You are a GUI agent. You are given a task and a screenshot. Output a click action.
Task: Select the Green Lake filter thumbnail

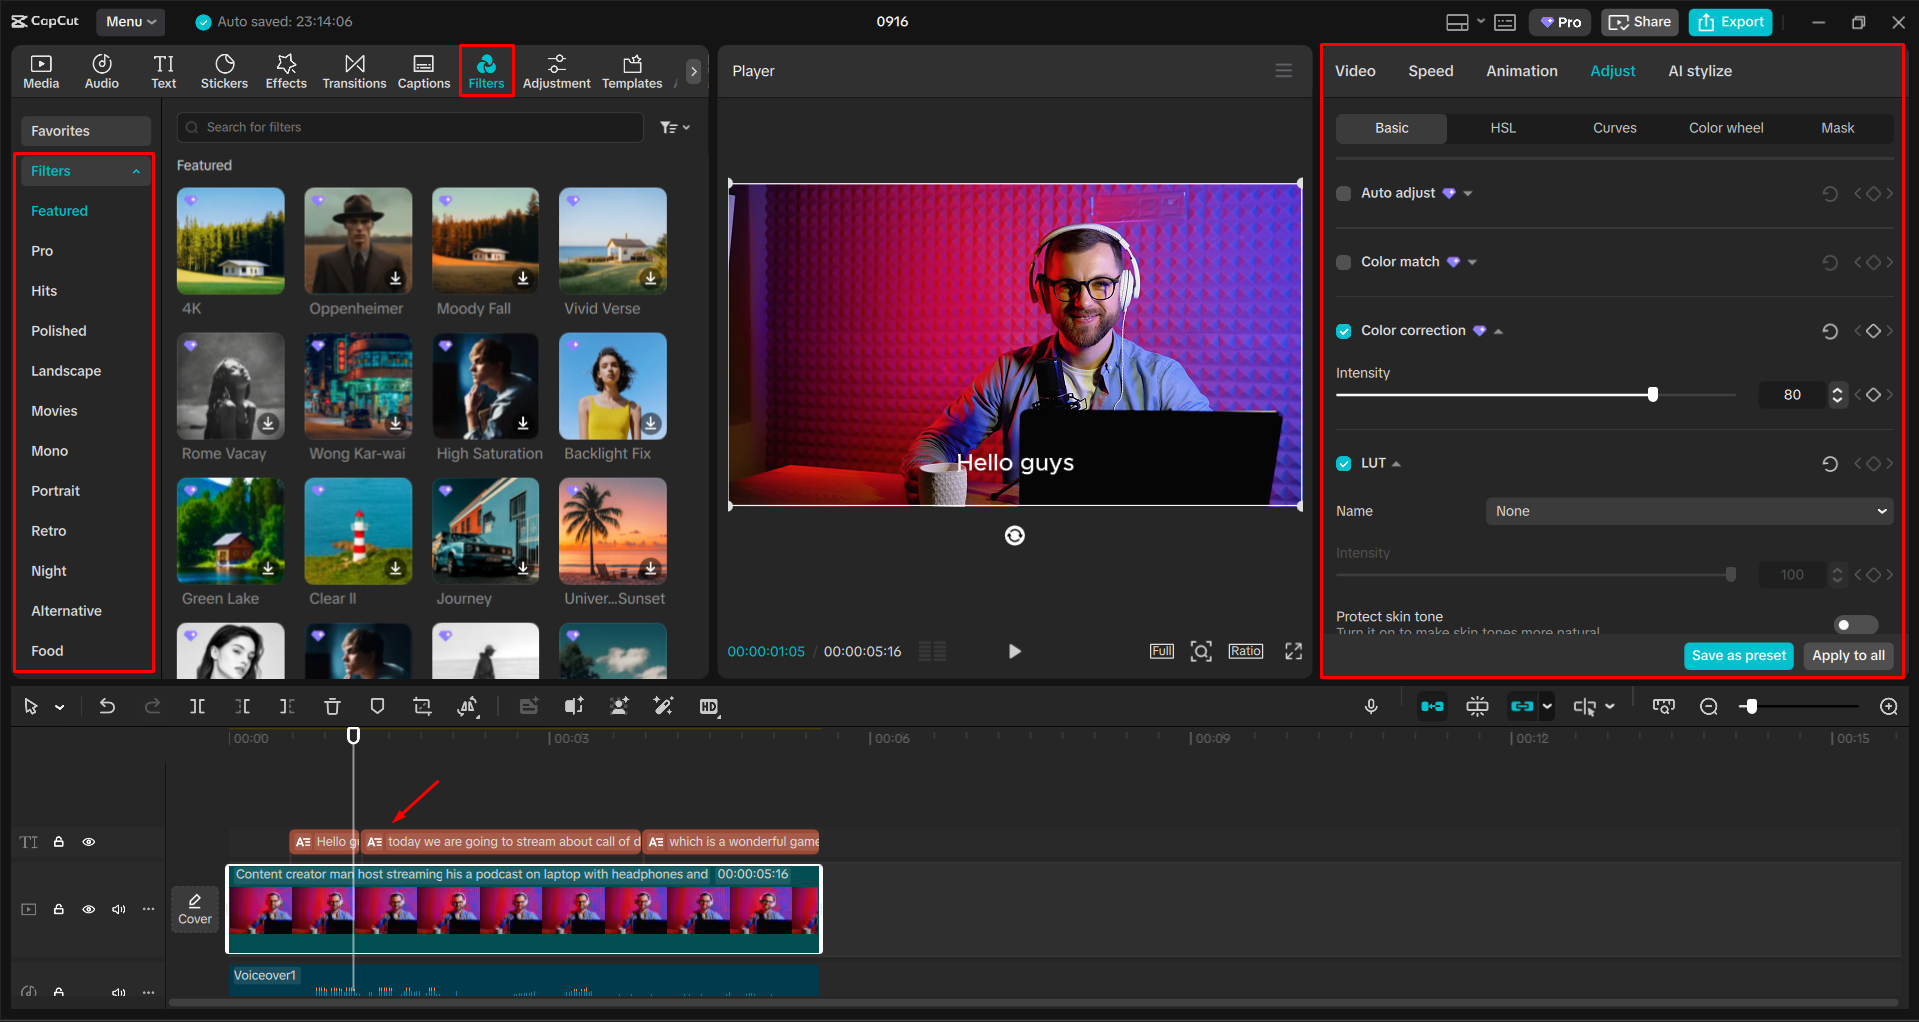[230, 531]
